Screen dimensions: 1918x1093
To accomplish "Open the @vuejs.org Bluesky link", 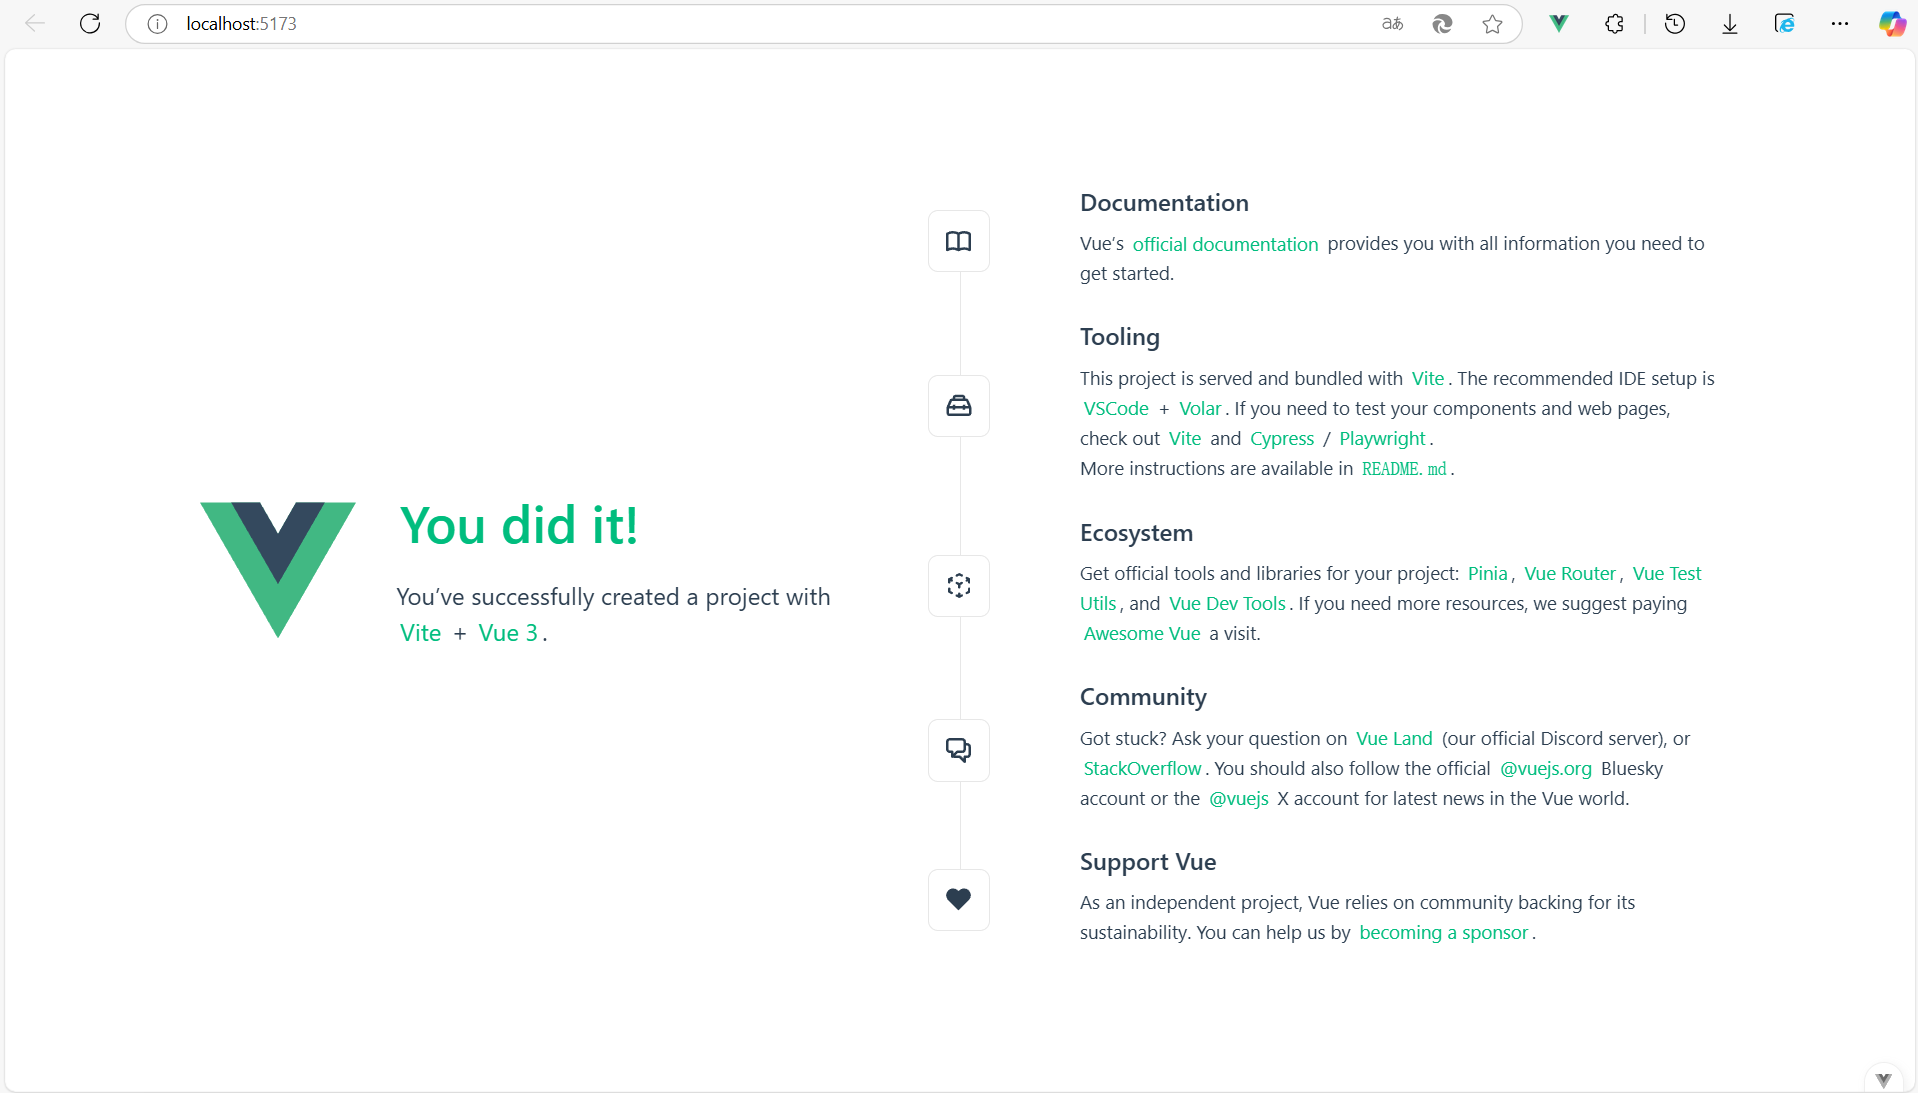I will 1545,769.
